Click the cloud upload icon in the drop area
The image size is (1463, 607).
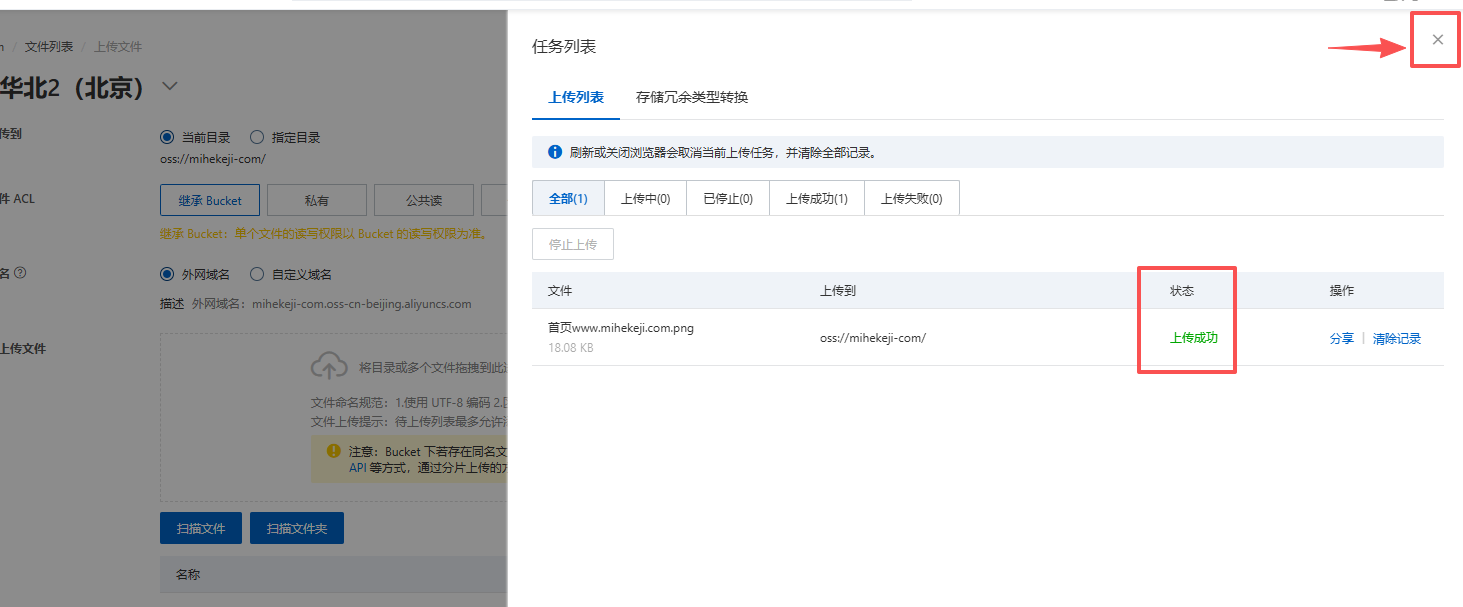coord(330,364)
